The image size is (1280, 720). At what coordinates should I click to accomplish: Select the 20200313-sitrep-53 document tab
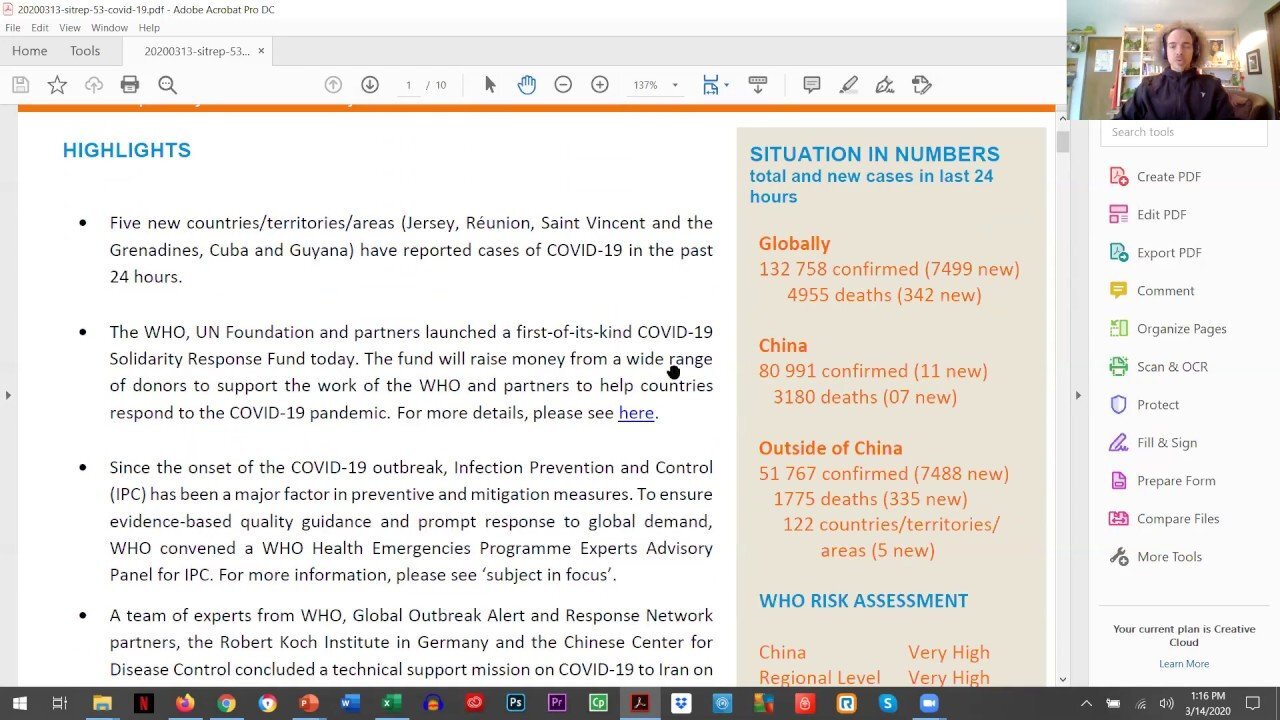(x=196, y=51)
